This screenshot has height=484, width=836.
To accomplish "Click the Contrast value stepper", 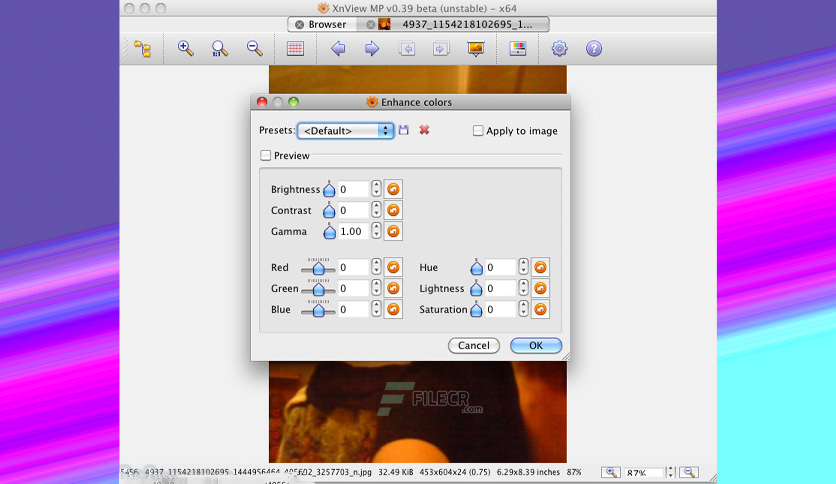I will (376, 210).
